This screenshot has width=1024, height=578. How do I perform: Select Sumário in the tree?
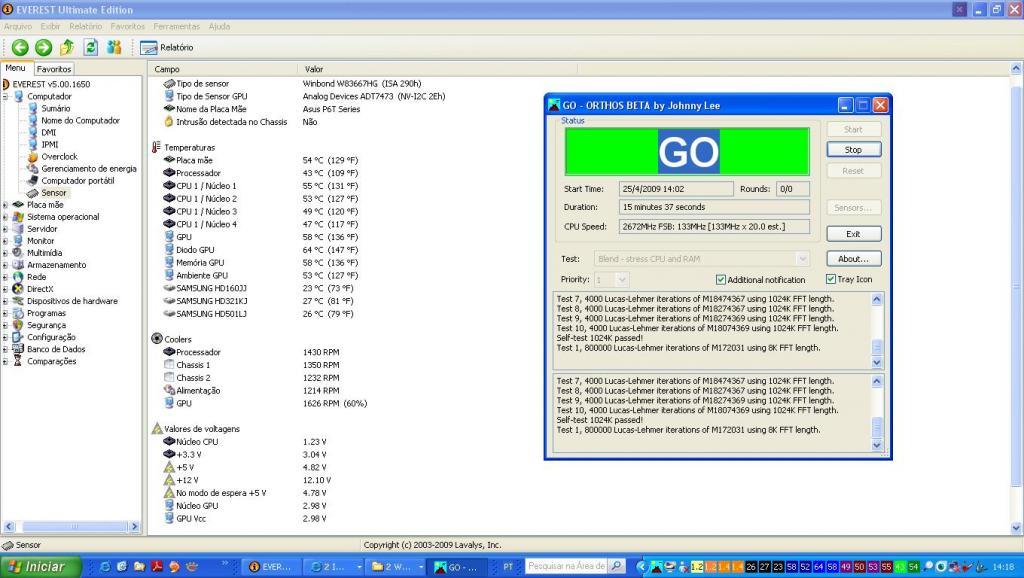(x=56, y=108)
